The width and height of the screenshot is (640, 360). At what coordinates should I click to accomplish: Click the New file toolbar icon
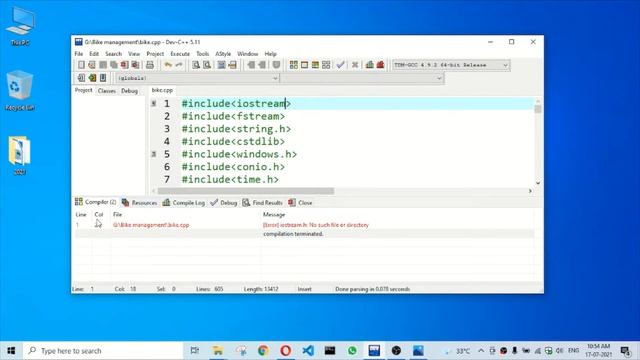pyautogui.click(x=81, y=65)
